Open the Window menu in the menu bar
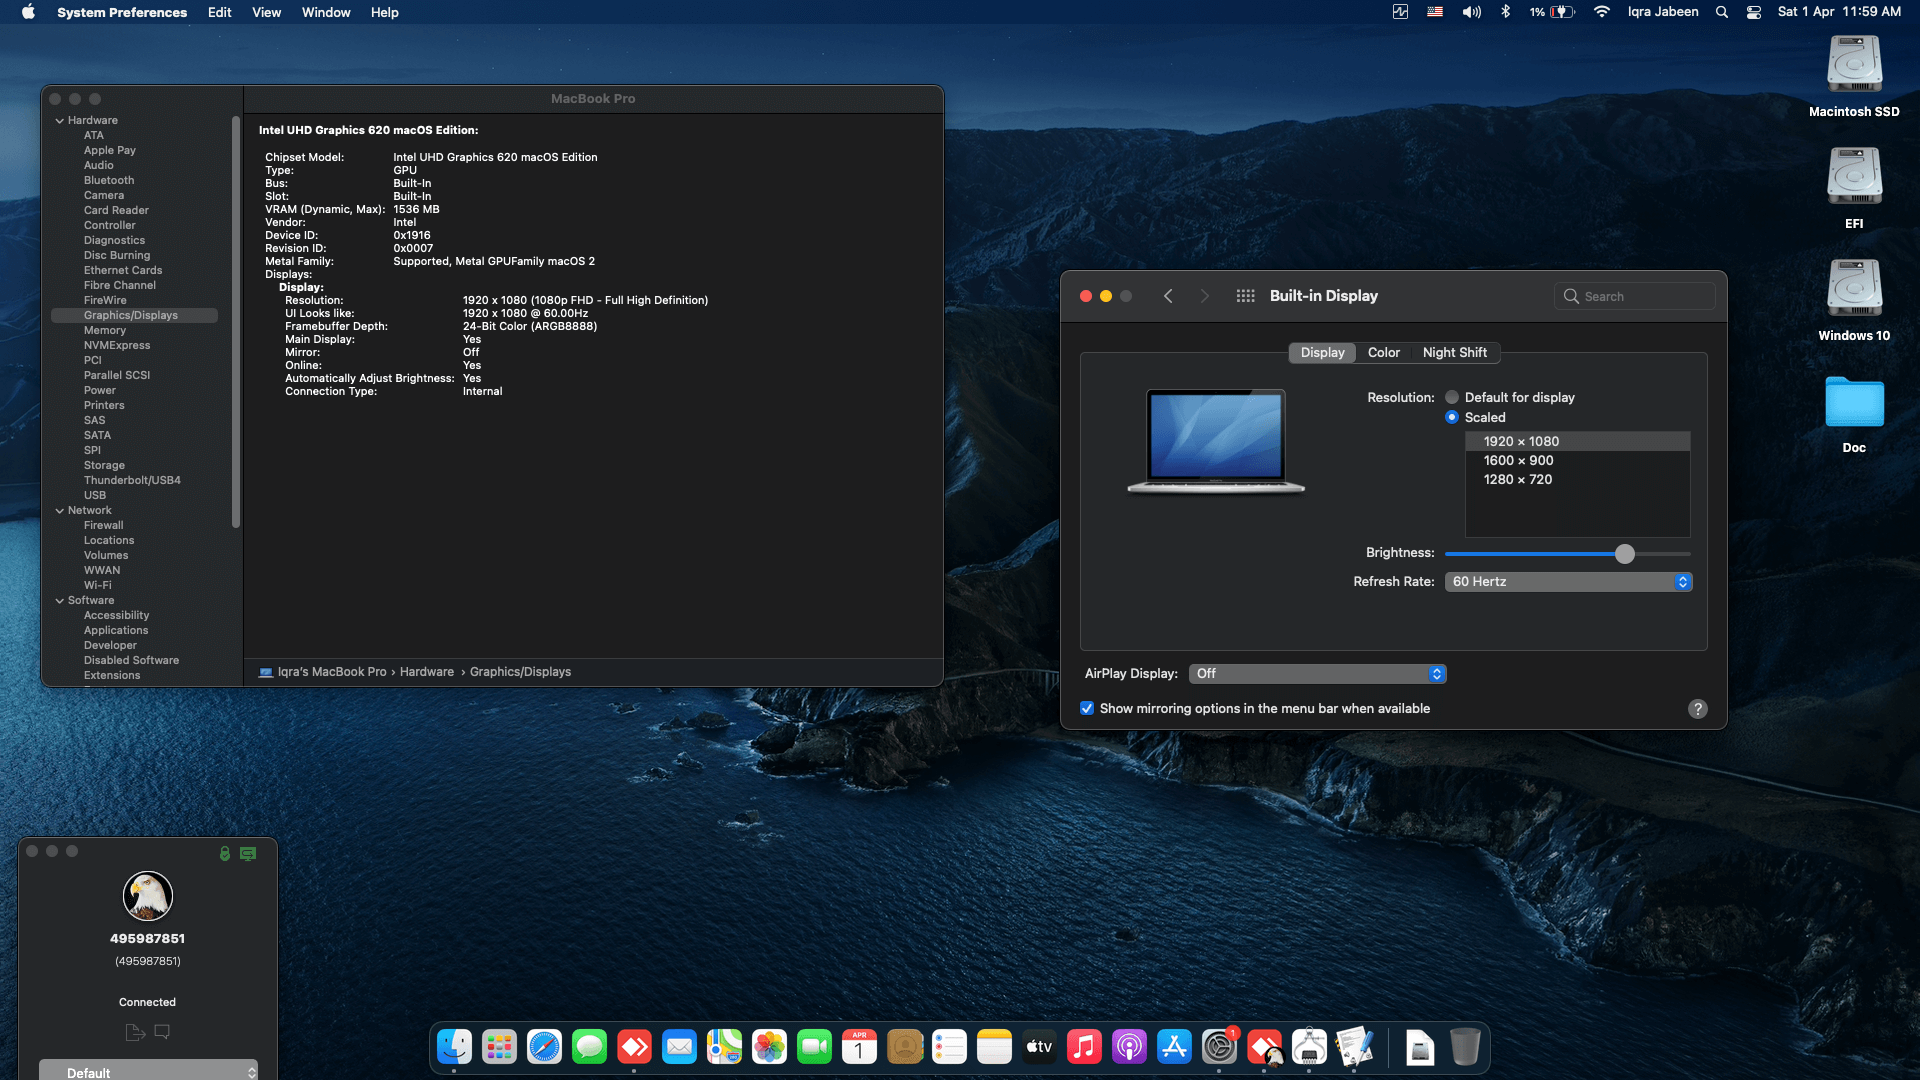The image size is (1920, 1080). (x=325, y=12)
